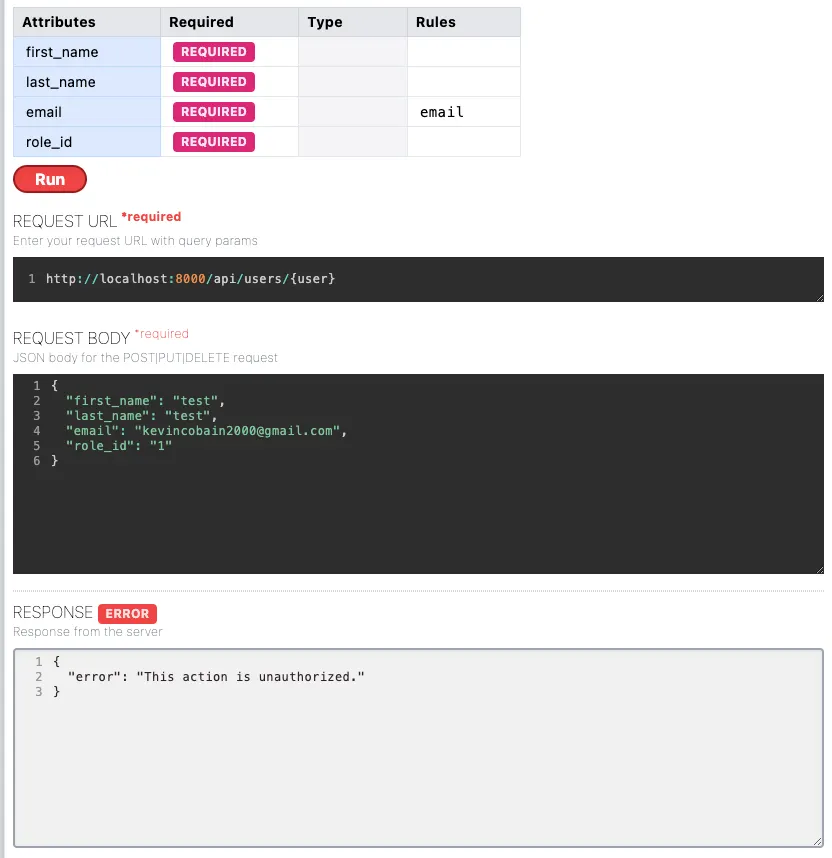Select the email rule in the Rules column
Viewport: 832px width, 858px height.
[x=441, y=111]
